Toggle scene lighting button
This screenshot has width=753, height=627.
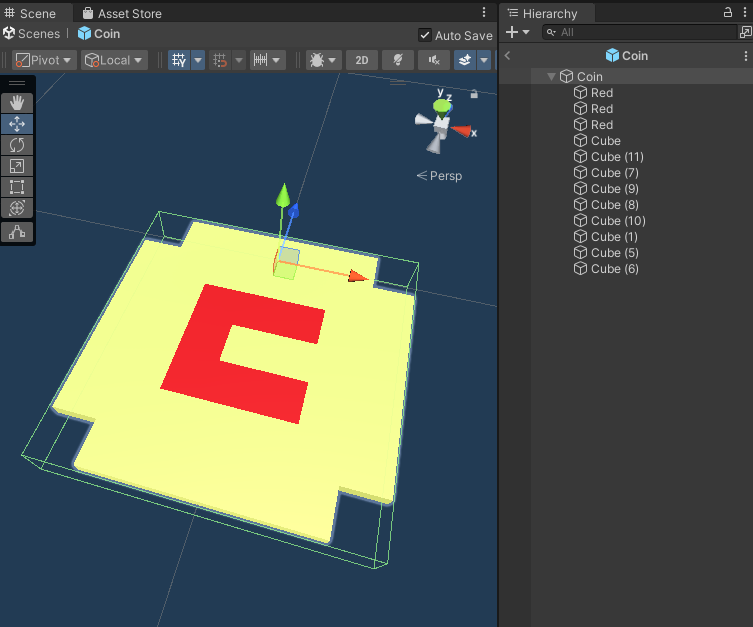pos(398,60)
